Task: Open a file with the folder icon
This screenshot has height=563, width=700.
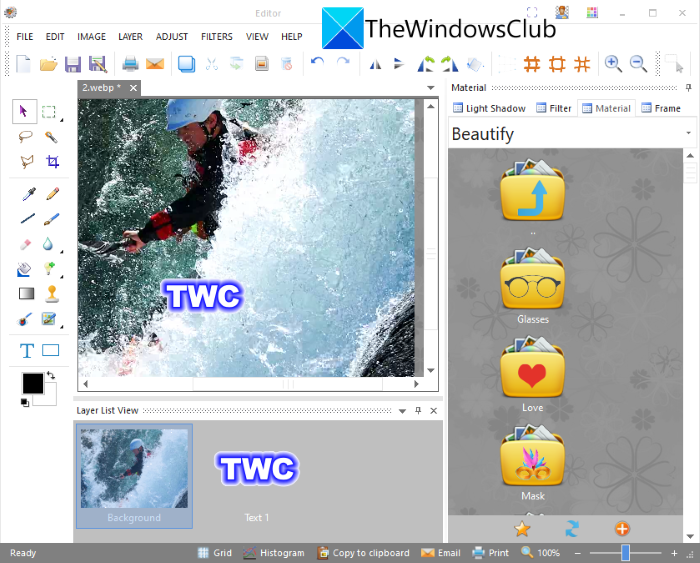Action: tap(48, 64)
